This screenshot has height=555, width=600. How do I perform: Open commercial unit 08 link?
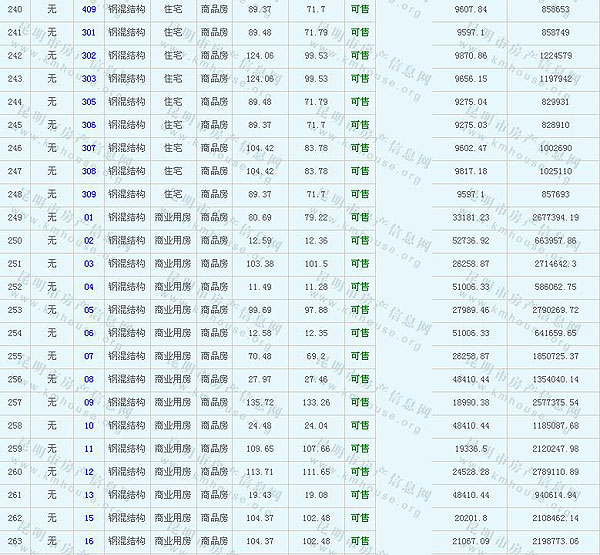tap(88, 379)
